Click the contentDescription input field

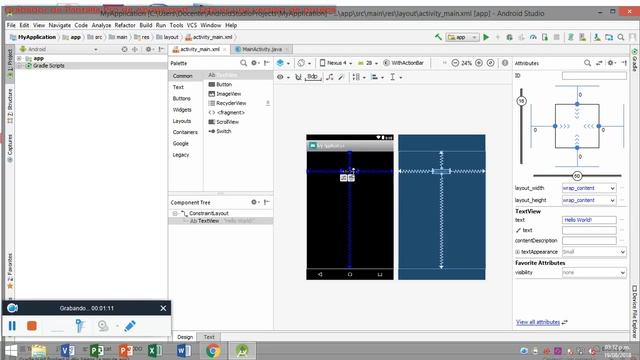(x=589, y=240)
